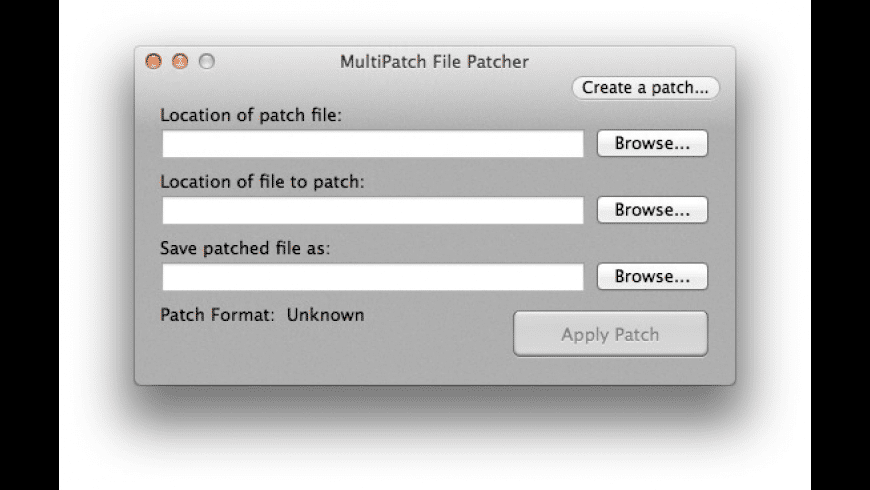Focus the Save patched file as field

coord(373,277)
